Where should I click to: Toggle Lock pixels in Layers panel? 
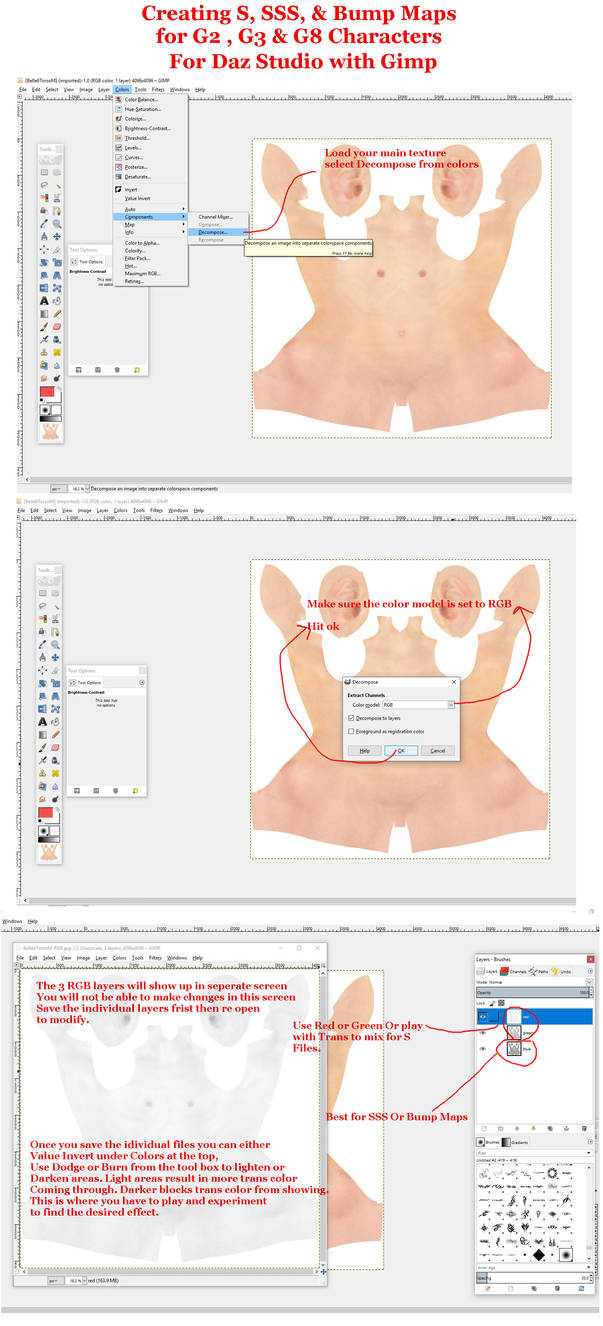click(492, 1003)
